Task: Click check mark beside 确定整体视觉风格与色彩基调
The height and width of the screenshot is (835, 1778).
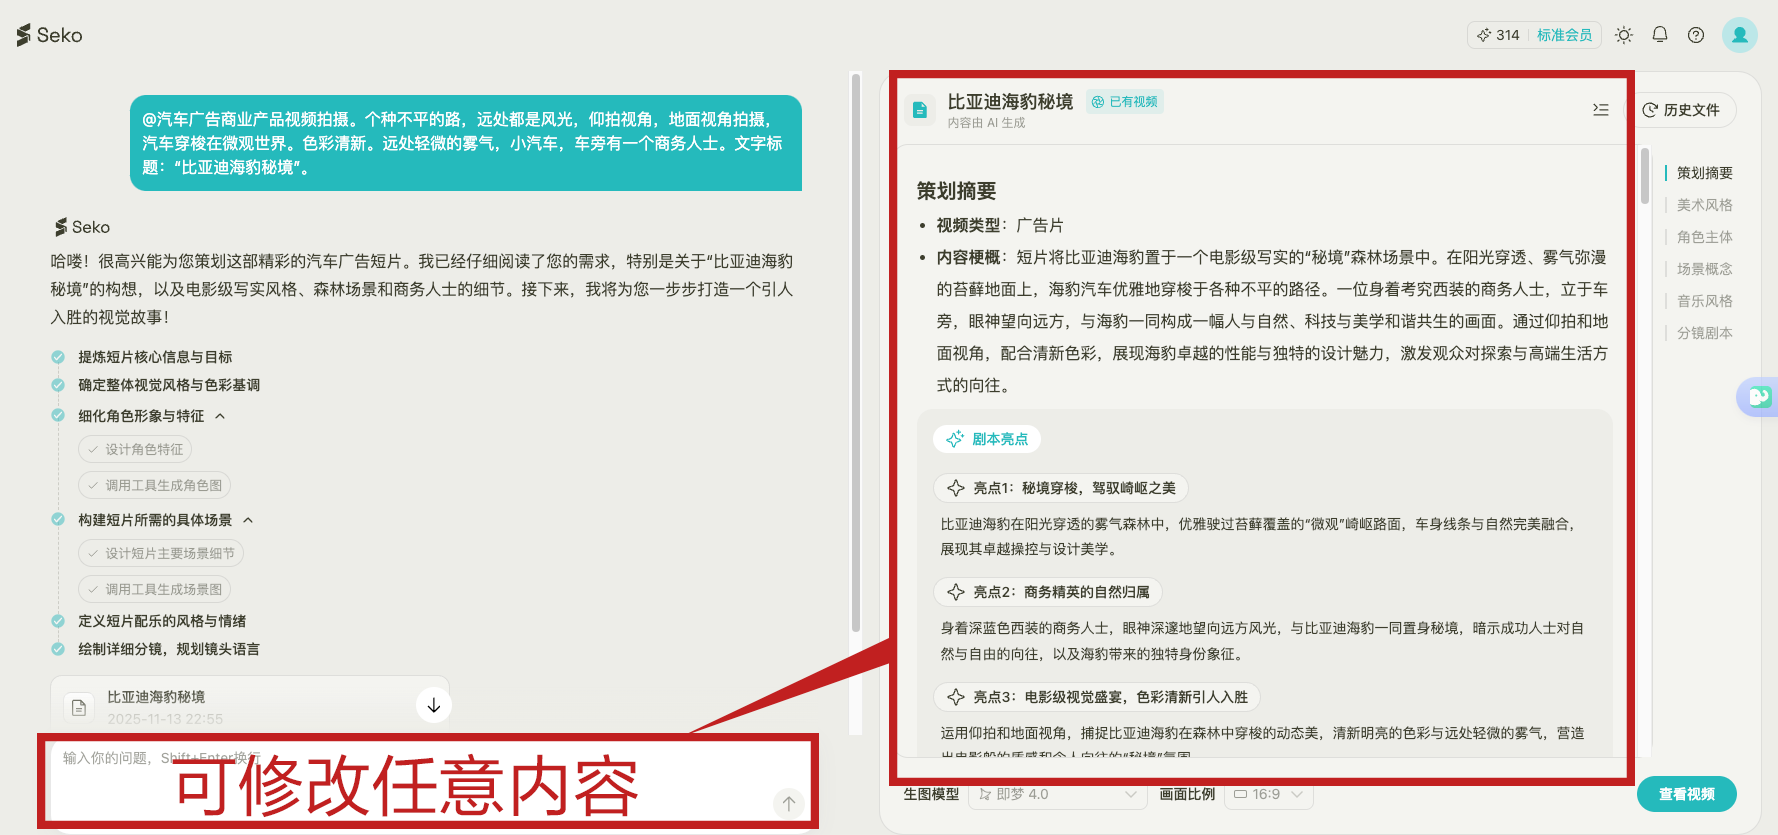Action: click(x=58, y=385)
